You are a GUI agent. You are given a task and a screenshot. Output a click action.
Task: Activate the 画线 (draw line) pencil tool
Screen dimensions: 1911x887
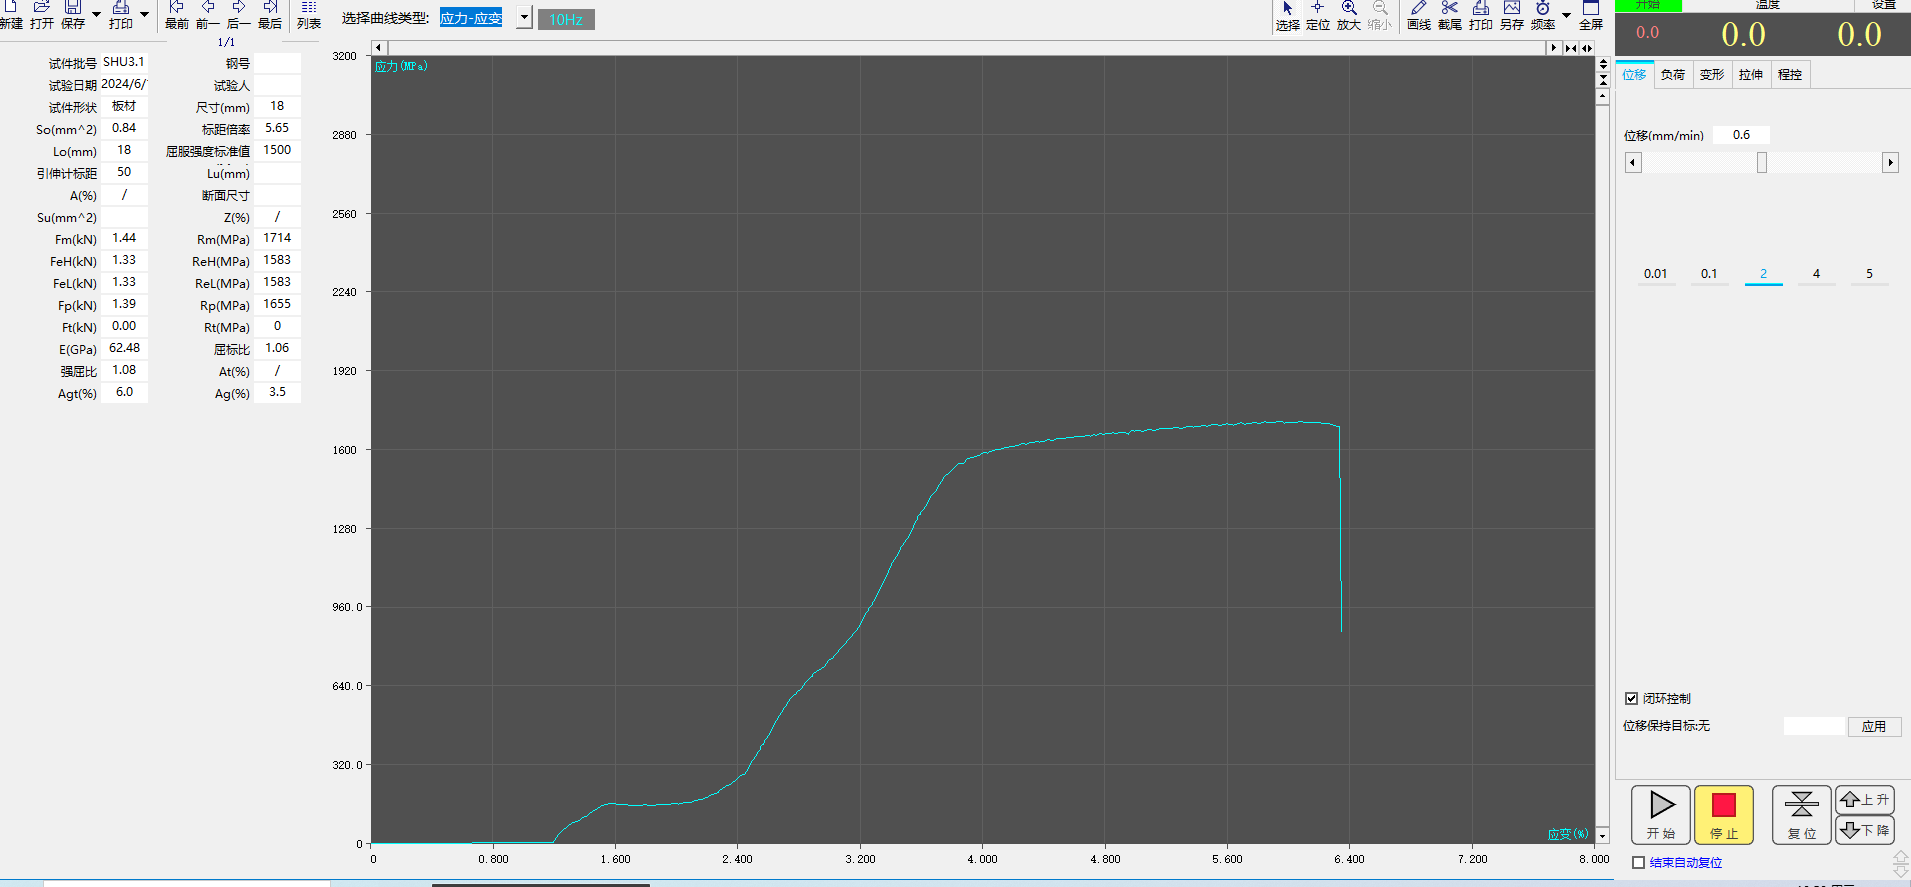[x=1419, y=14]
